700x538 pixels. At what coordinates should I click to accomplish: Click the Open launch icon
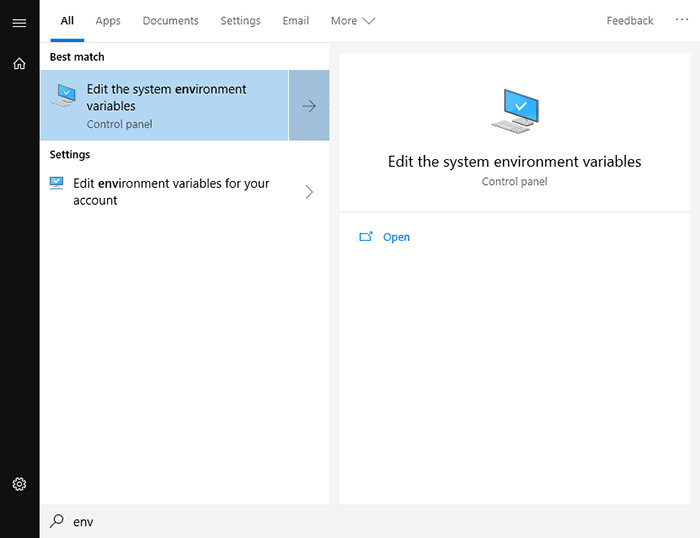tap(366, 237)
